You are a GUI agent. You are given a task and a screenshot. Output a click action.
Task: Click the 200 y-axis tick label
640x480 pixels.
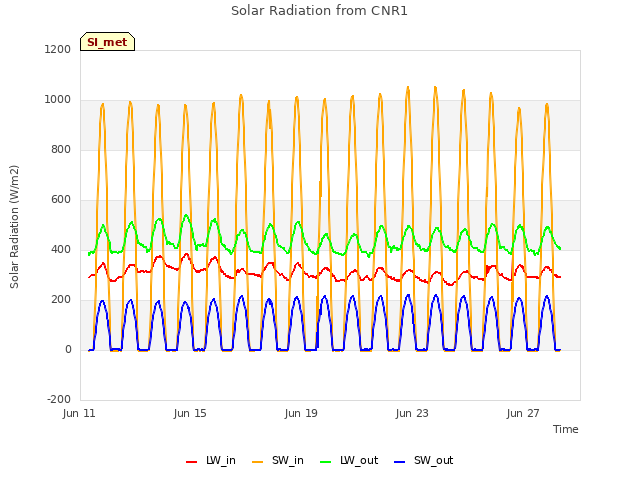pyautogui.click(x=61, y=300)
